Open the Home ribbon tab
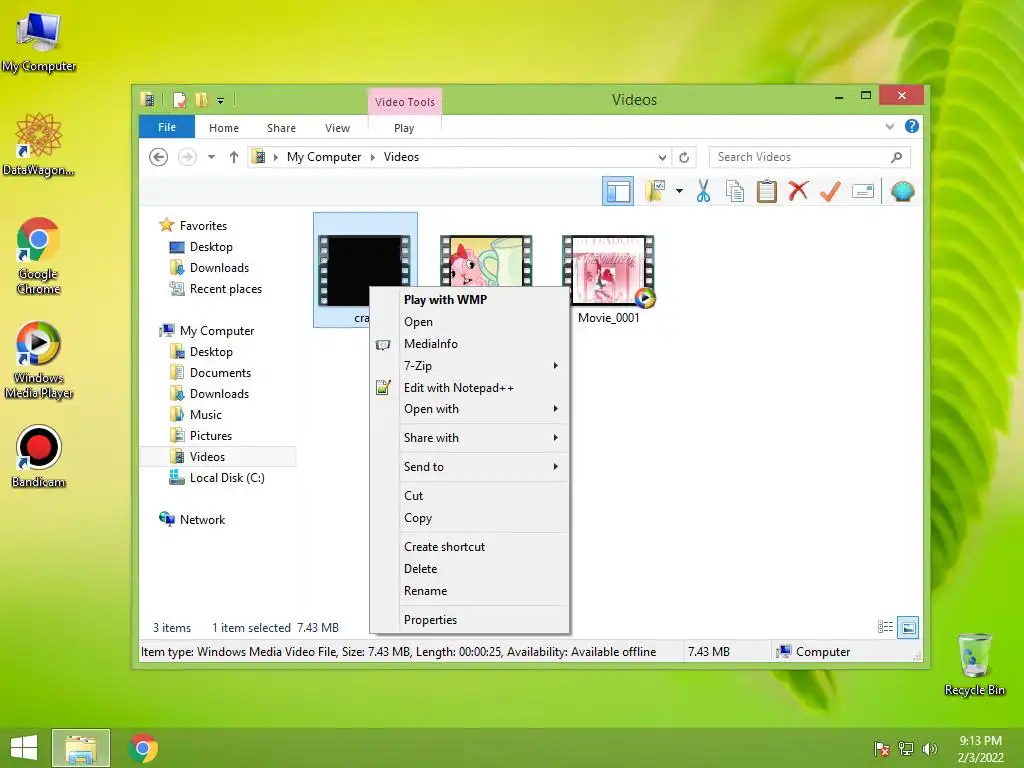1024x768 pixels. click(223, 128)
